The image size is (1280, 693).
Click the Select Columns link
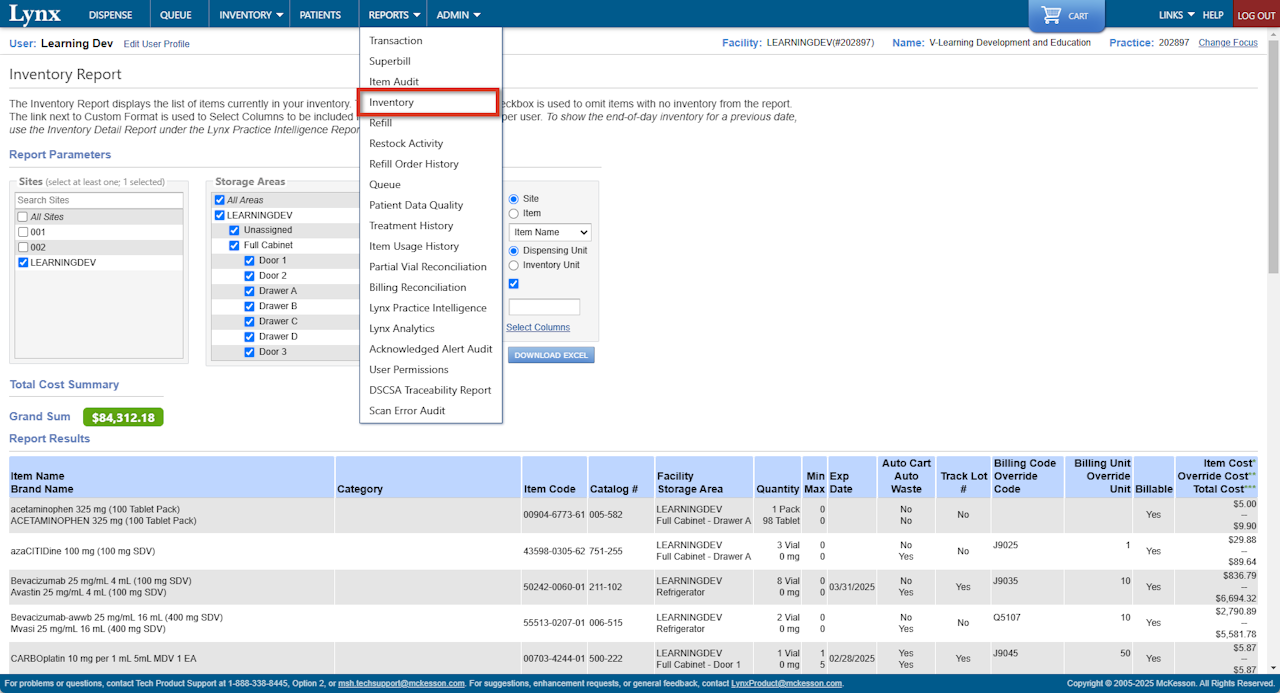point(538,327)
